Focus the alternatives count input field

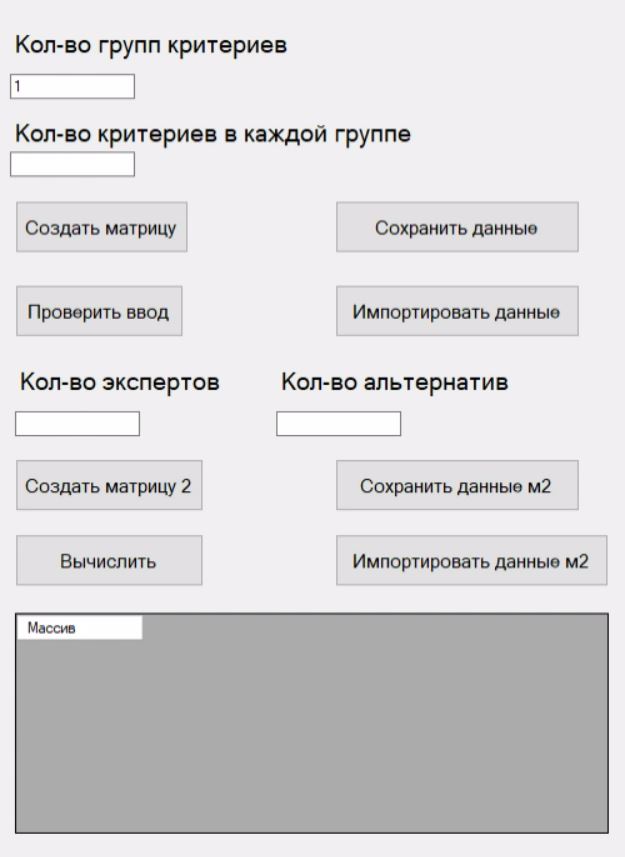point(338,424)
